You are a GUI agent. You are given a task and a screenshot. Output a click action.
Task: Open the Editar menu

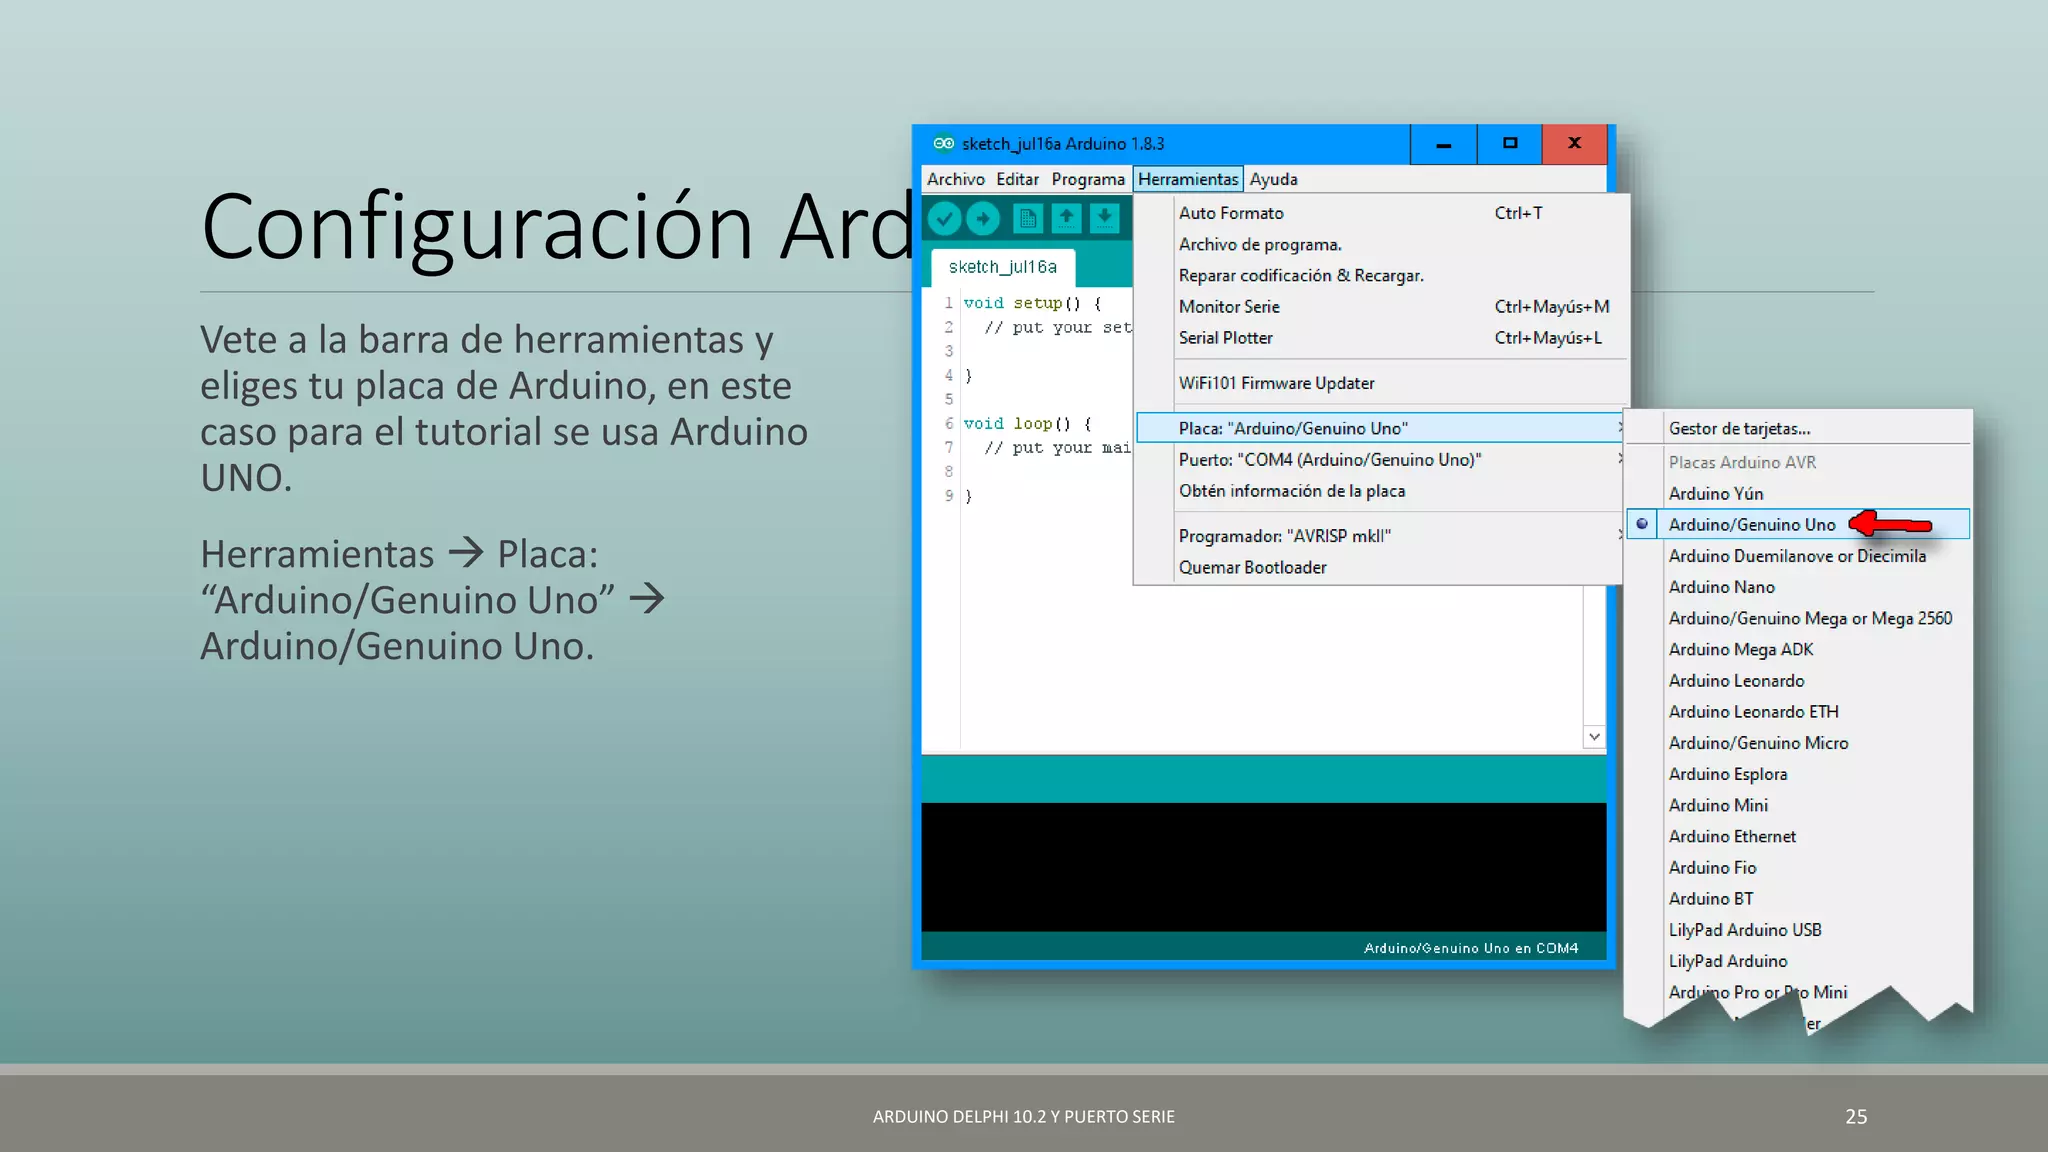point(1017,179)
